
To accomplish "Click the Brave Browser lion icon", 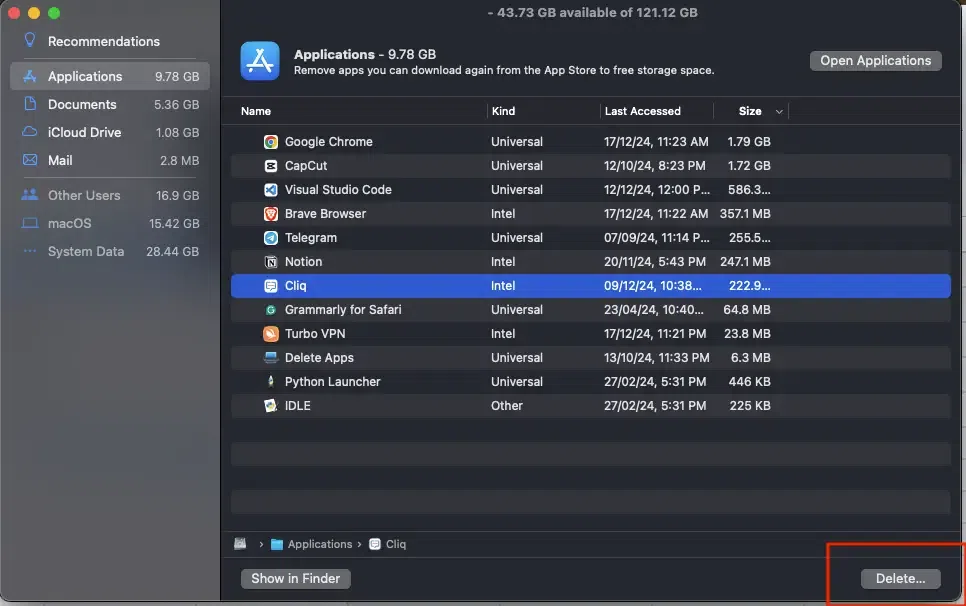I will [270, 214].
